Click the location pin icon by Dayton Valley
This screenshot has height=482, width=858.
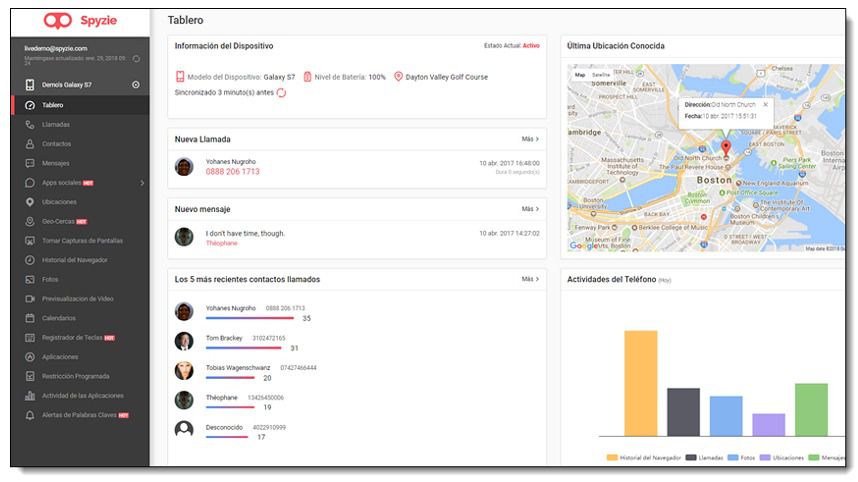398,77
